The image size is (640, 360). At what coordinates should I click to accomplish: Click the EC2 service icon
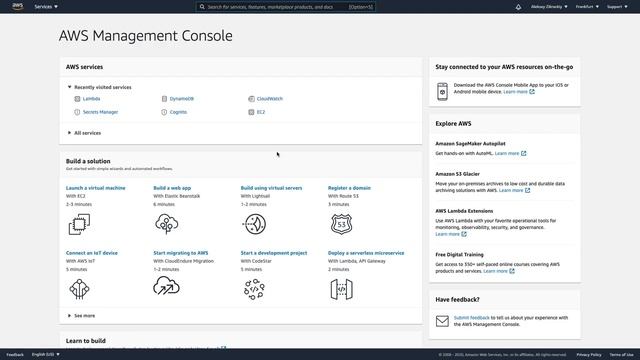tap(251, 112)
